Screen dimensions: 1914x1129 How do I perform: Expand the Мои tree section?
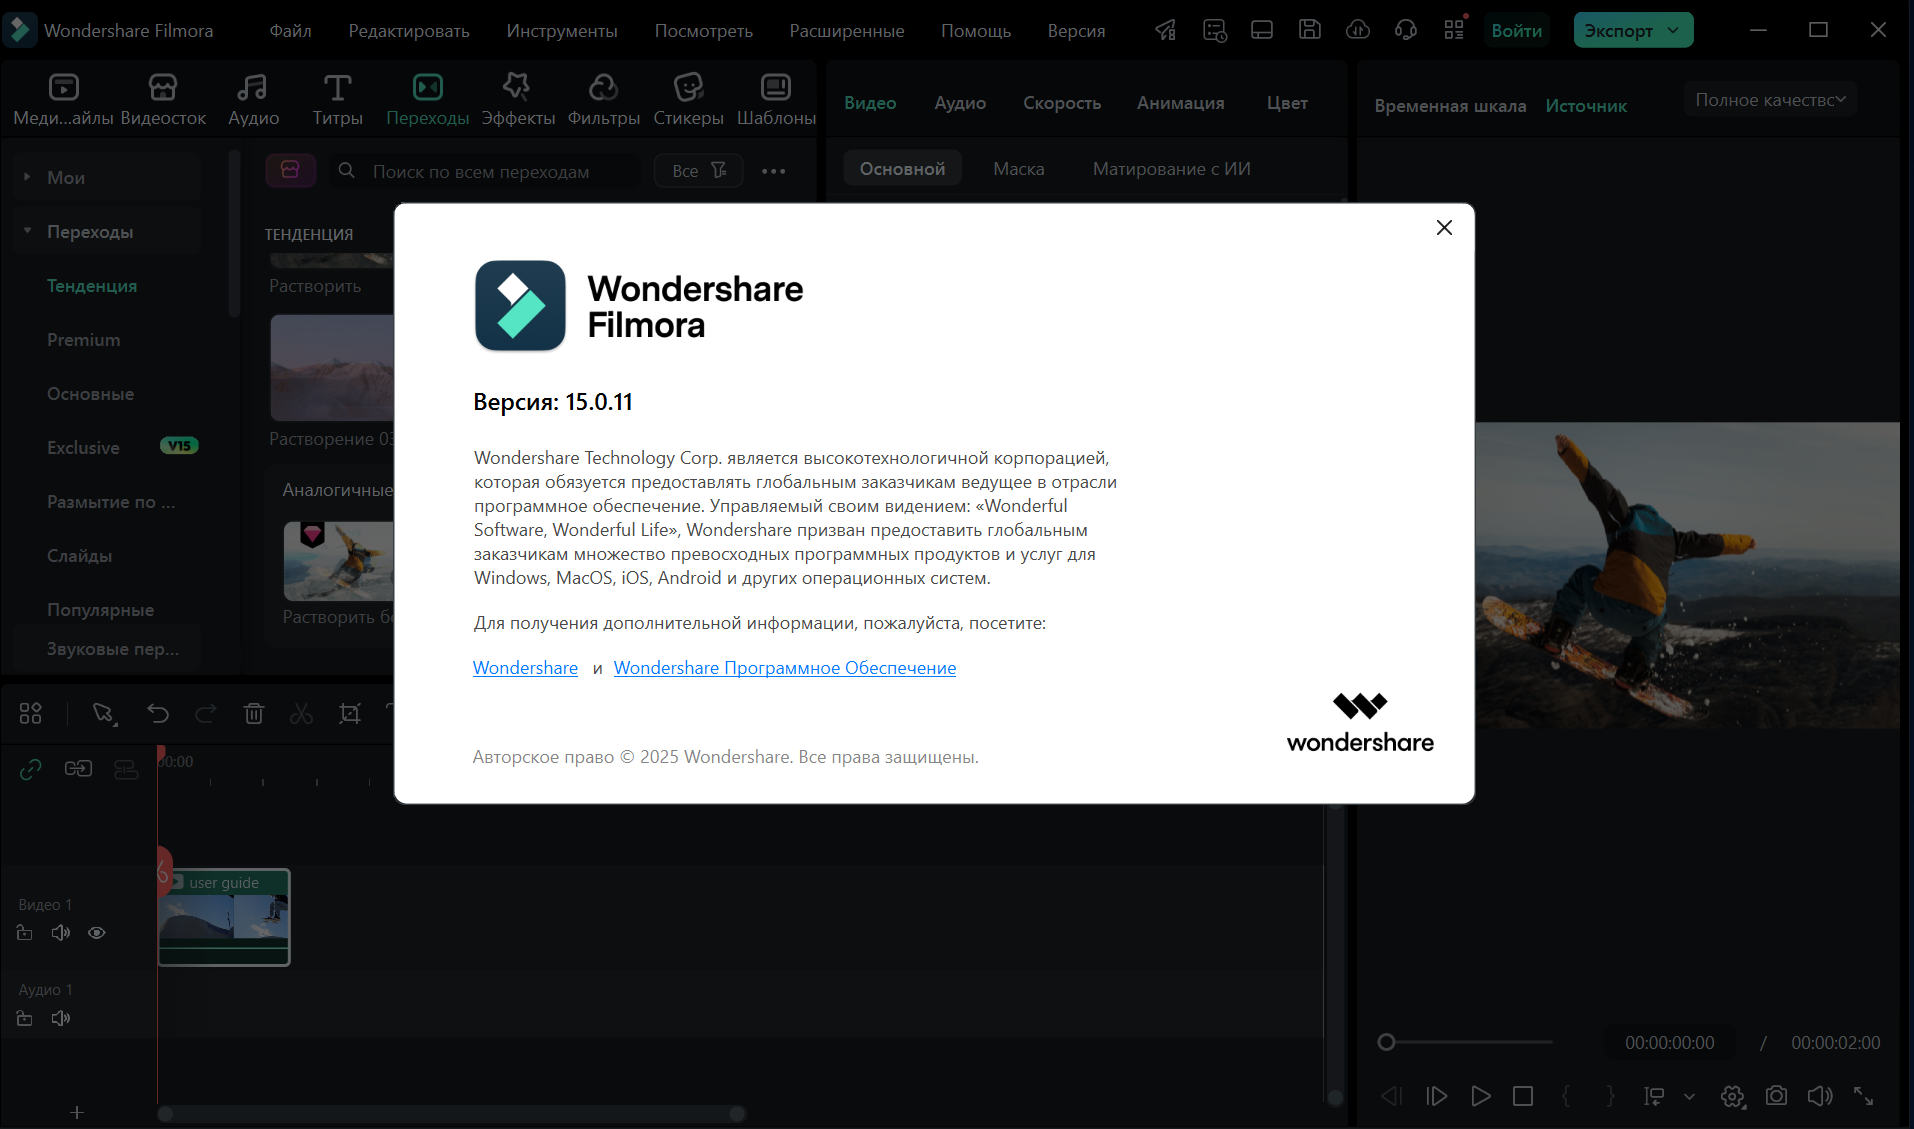[x=27, y=177]
